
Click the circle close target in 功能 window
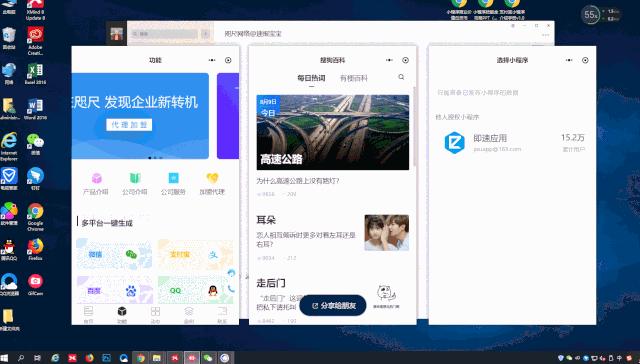tap(228, 60)
